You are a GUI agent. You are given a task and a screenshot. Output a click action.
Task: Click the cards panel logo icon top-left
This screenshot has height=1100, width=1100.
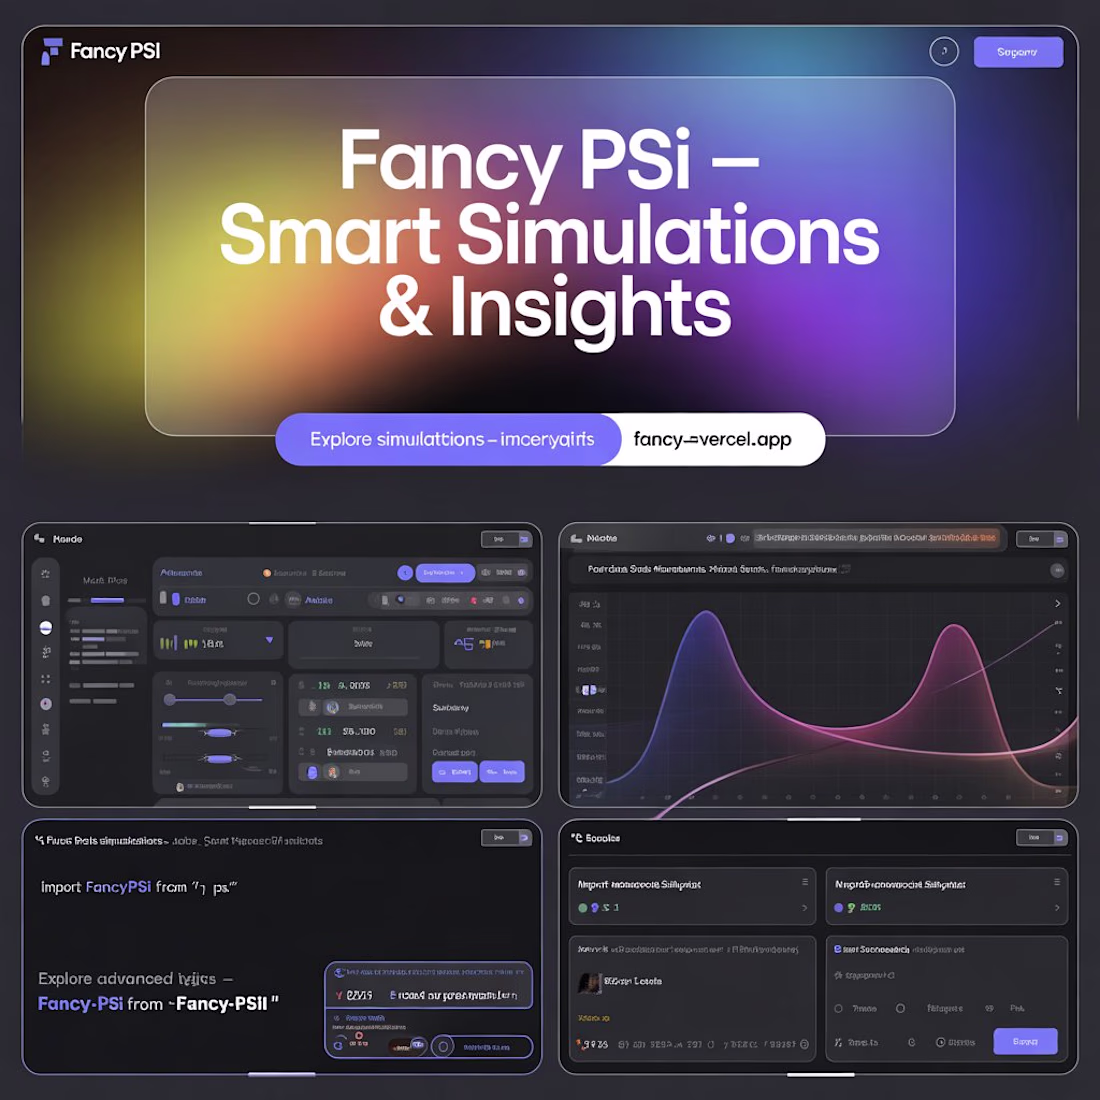576,838
